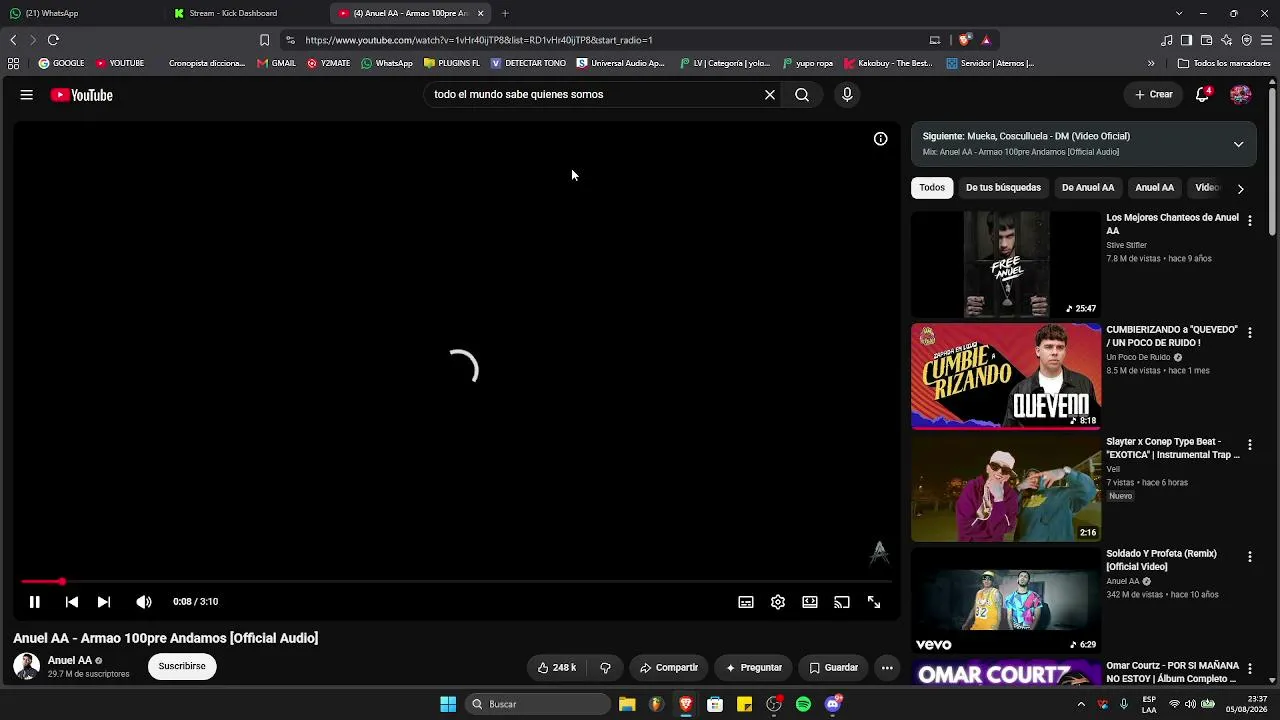
Task: Mute the video volume
Action: (x=144, y=602)
